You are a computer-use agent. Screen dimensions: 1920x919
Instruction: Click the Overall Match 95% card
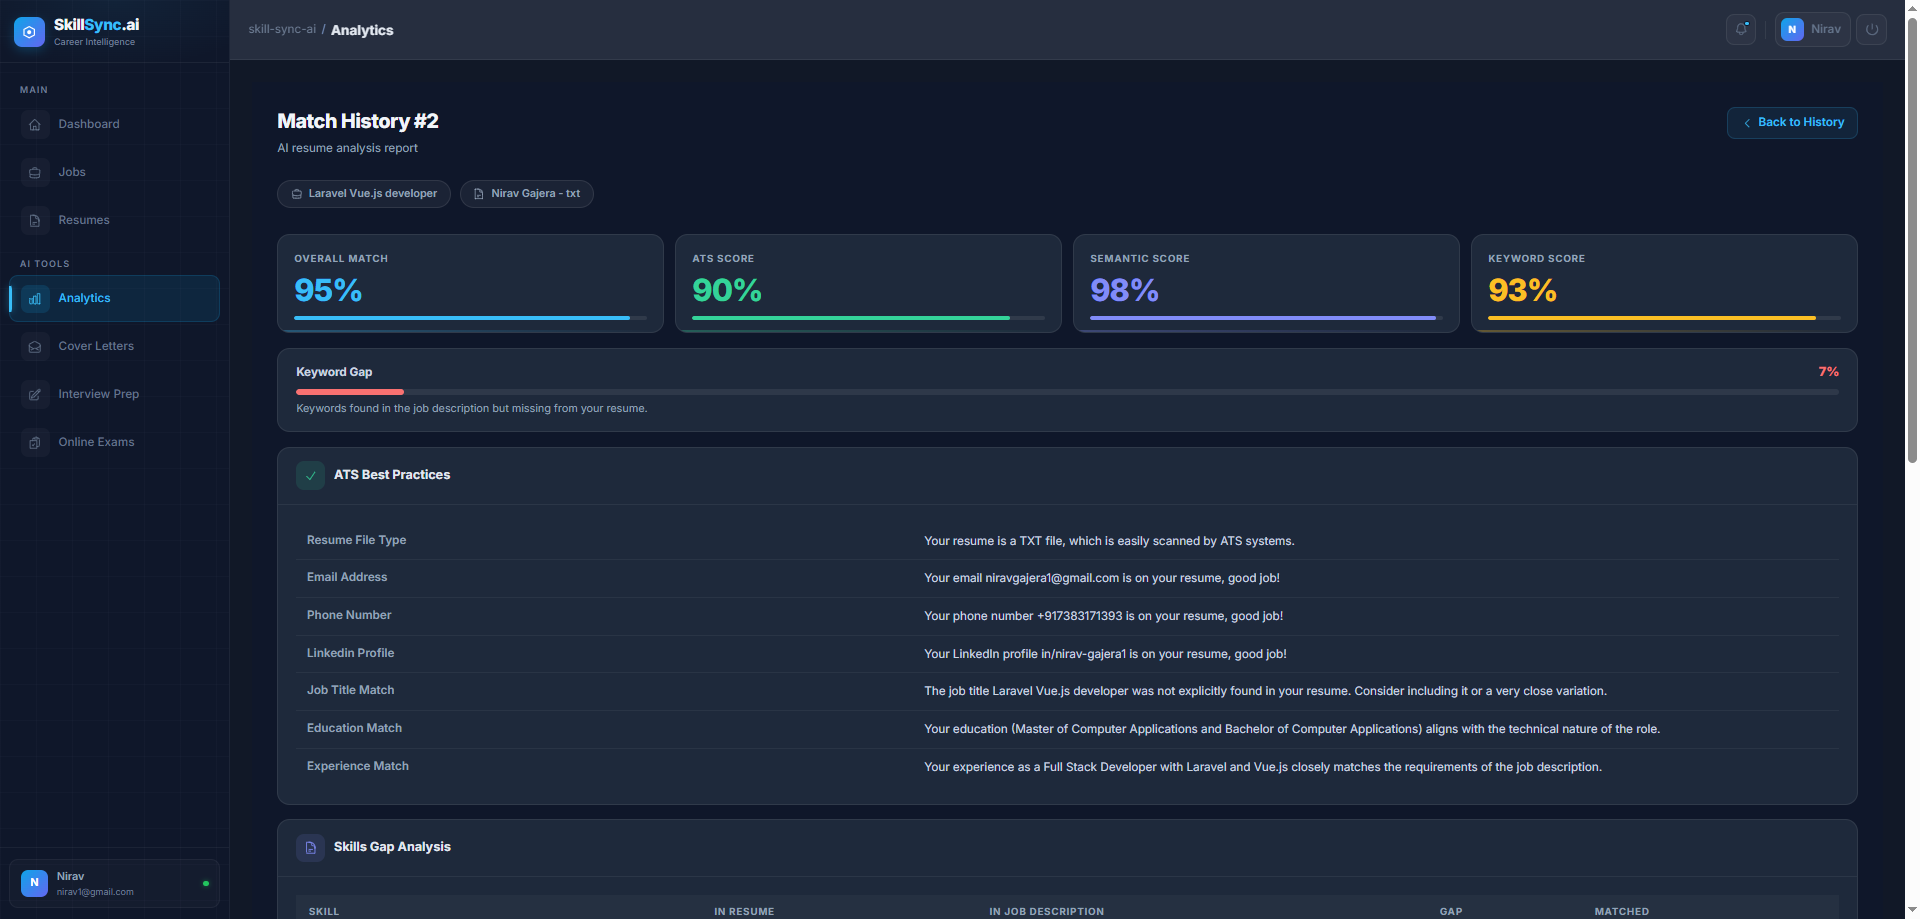[470, 283]
